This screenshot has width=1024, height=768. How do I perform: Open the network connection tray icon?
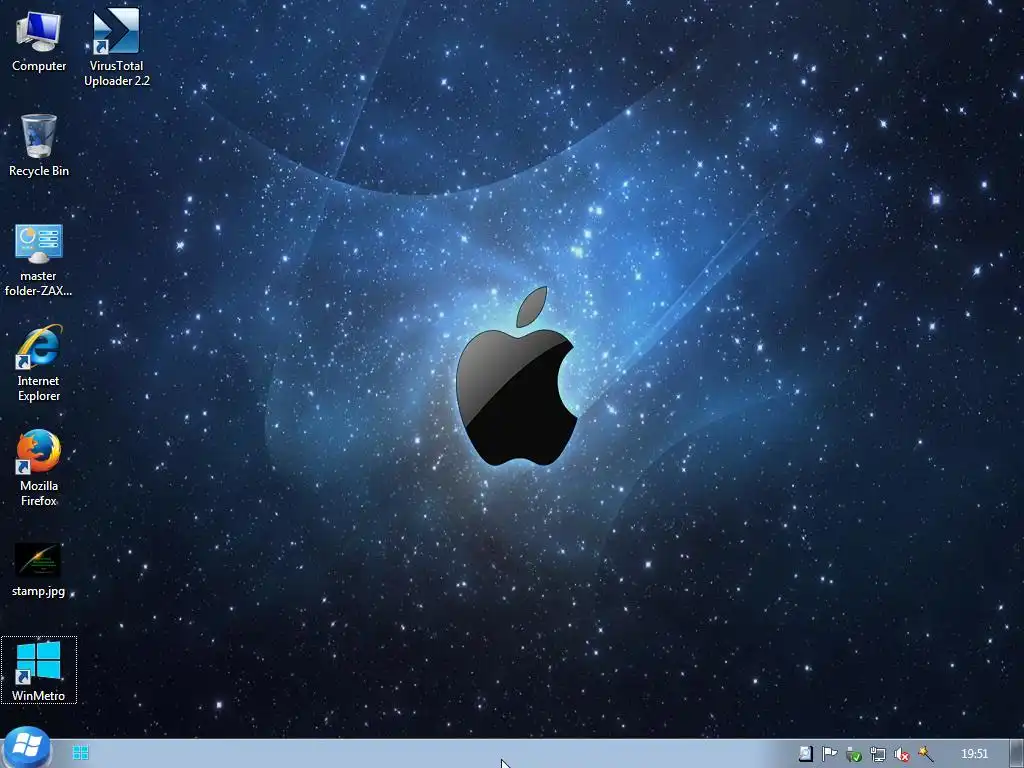(x=878, y=754)
